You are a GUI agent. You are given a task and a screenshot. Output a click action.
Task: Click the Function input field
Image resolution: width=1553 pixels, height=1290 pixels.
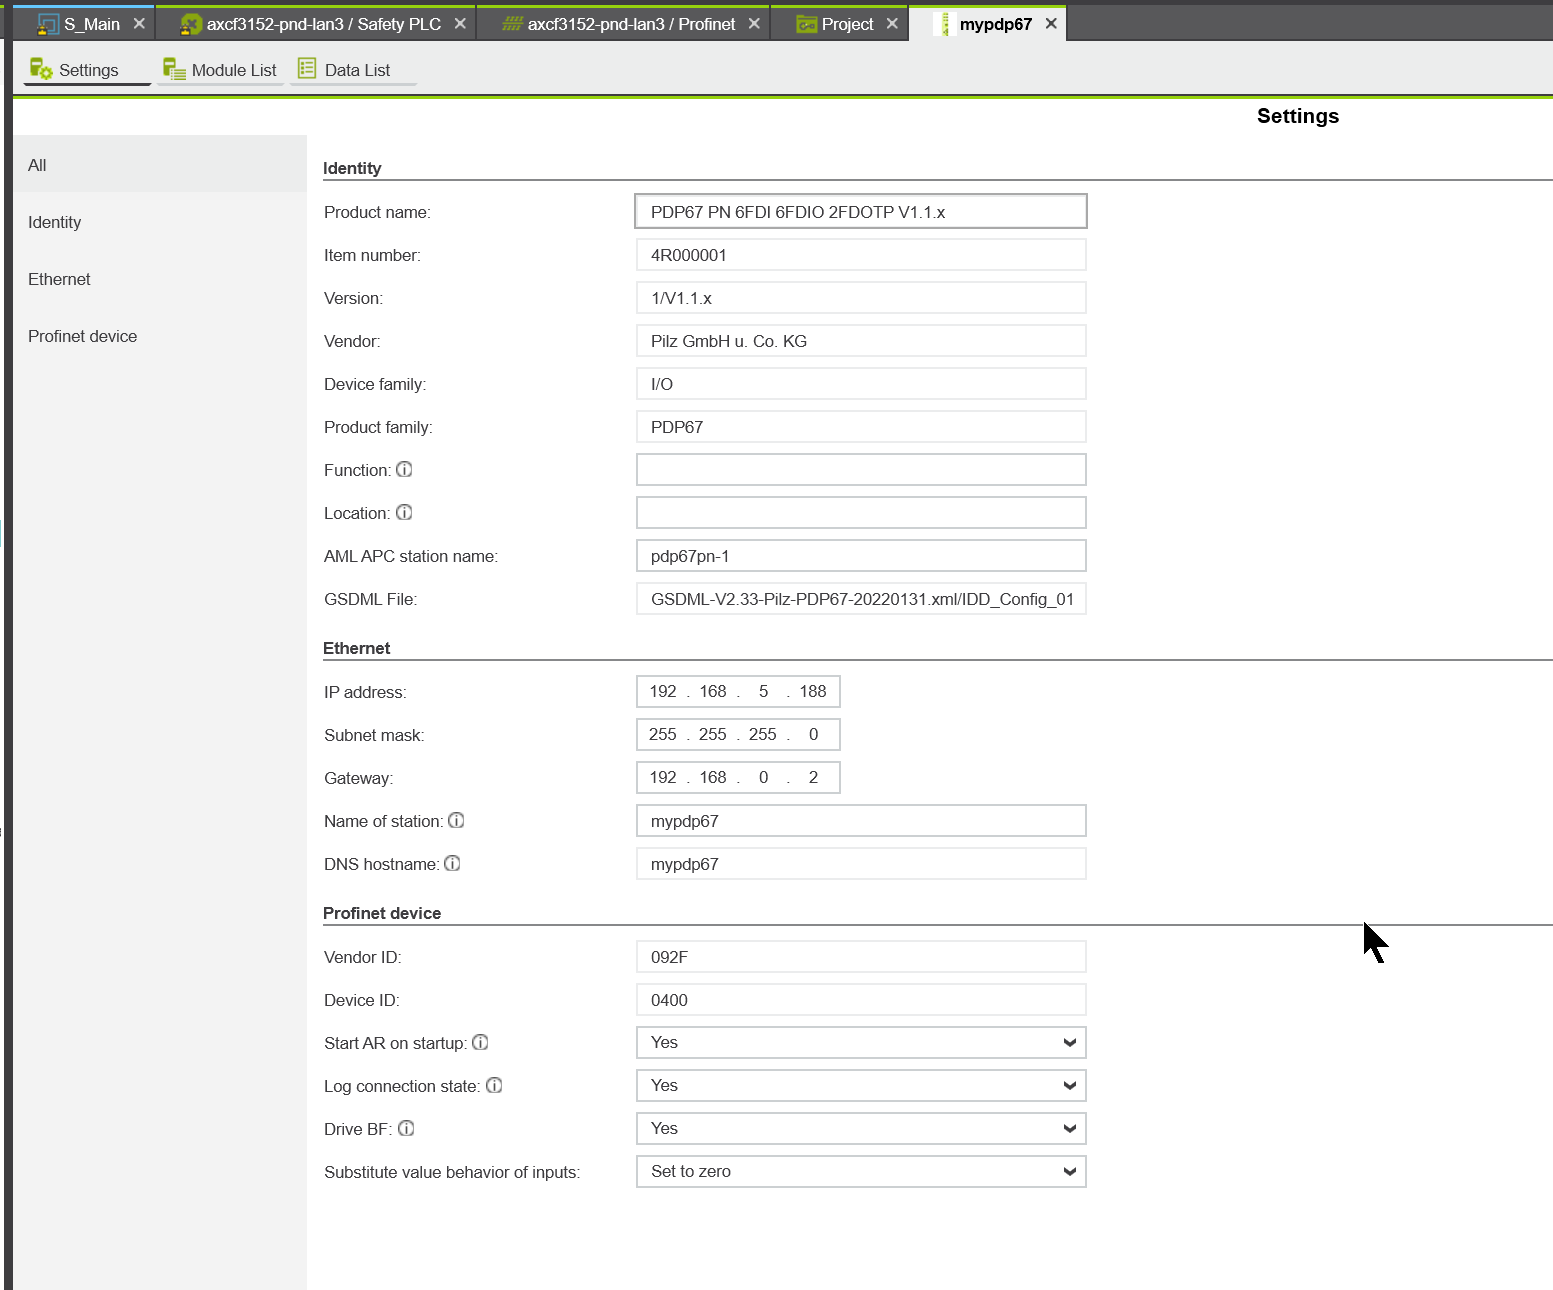pyautogui.click(x=861, y=469)
